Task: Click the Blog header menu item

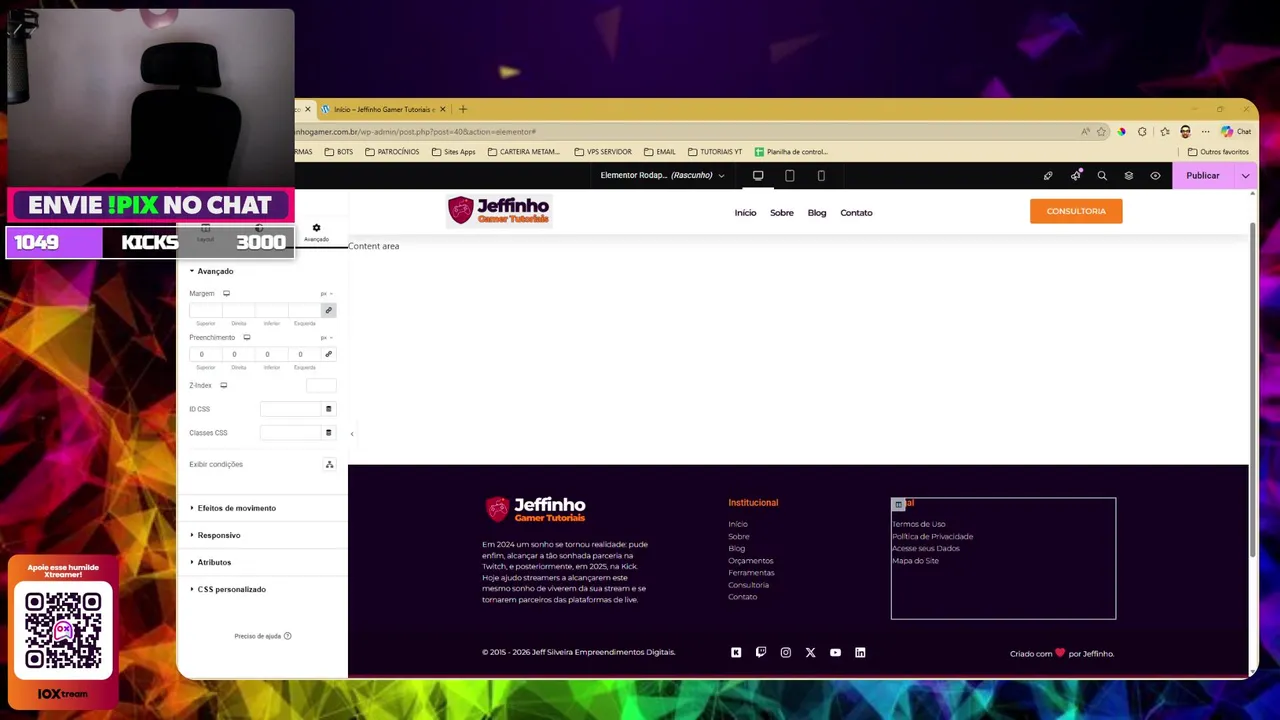Action: [817, 213]
